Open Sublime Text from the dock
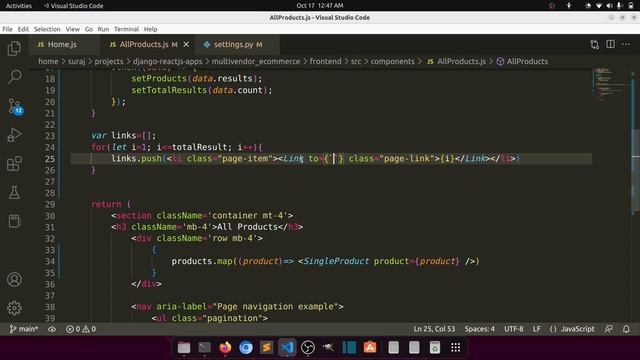 click(267, 347)
